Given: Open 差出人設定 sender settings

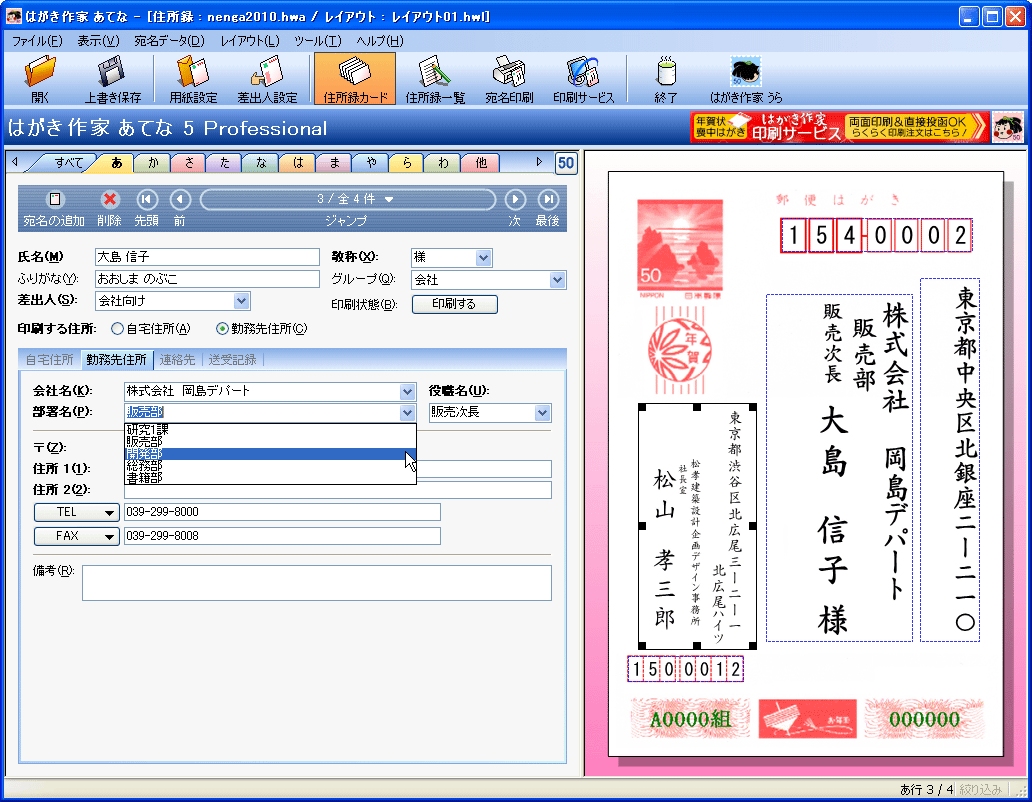Looking at the screenshot, I should (x=267, y=79).
